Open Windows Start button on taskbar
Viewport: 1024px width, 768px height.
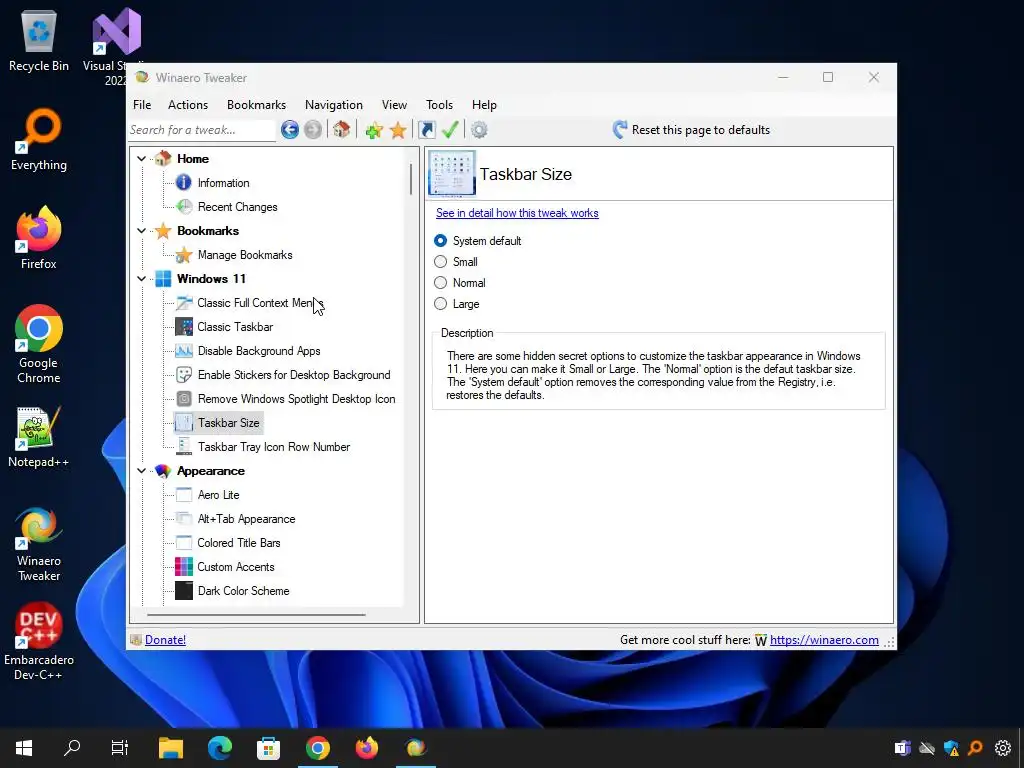pyautogui.click(x=24, y=748)
